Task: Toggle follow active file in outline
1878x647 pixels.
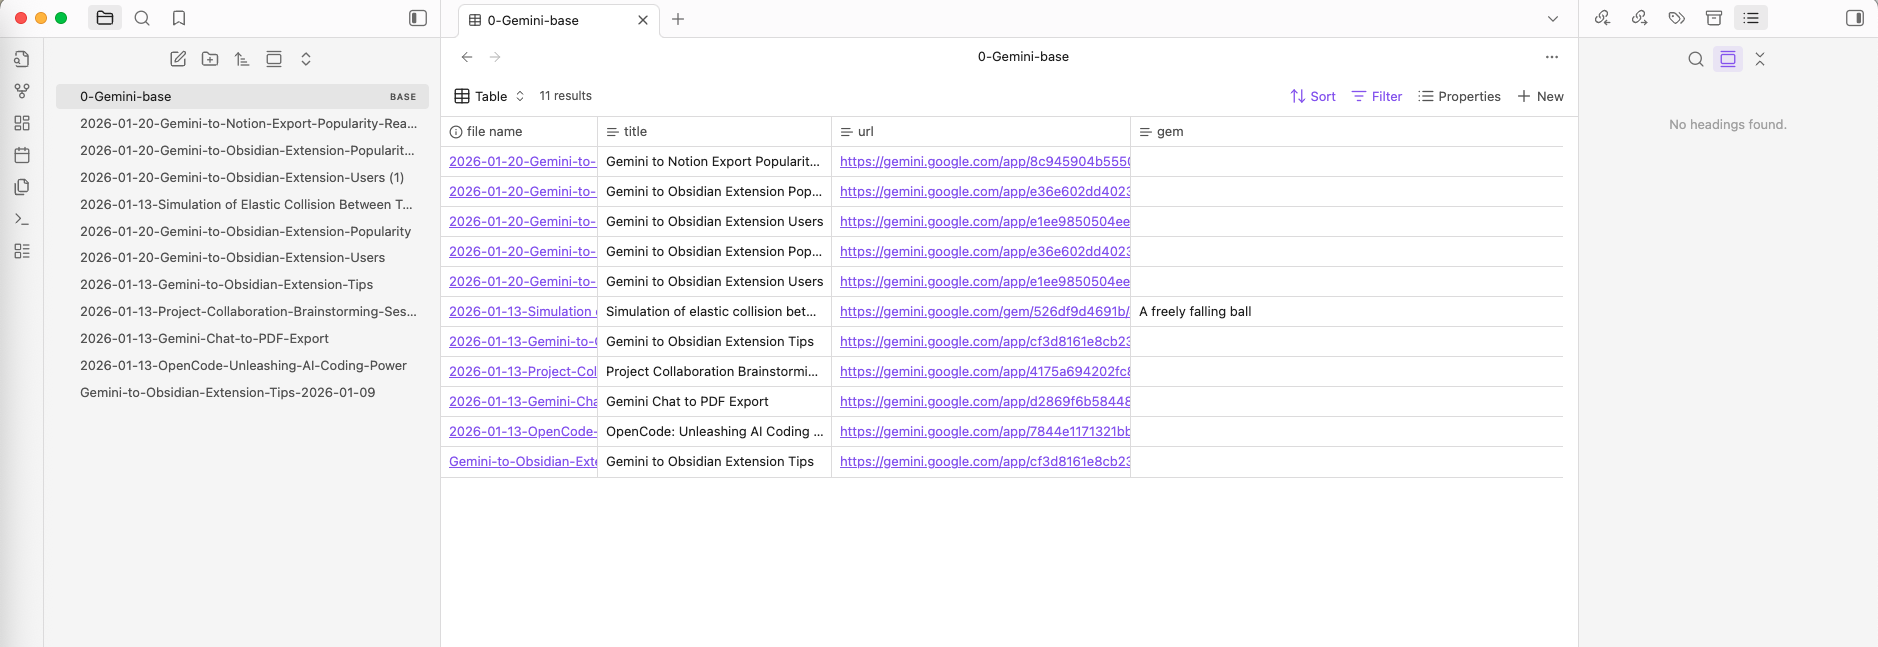Action: pos(1728,59)
